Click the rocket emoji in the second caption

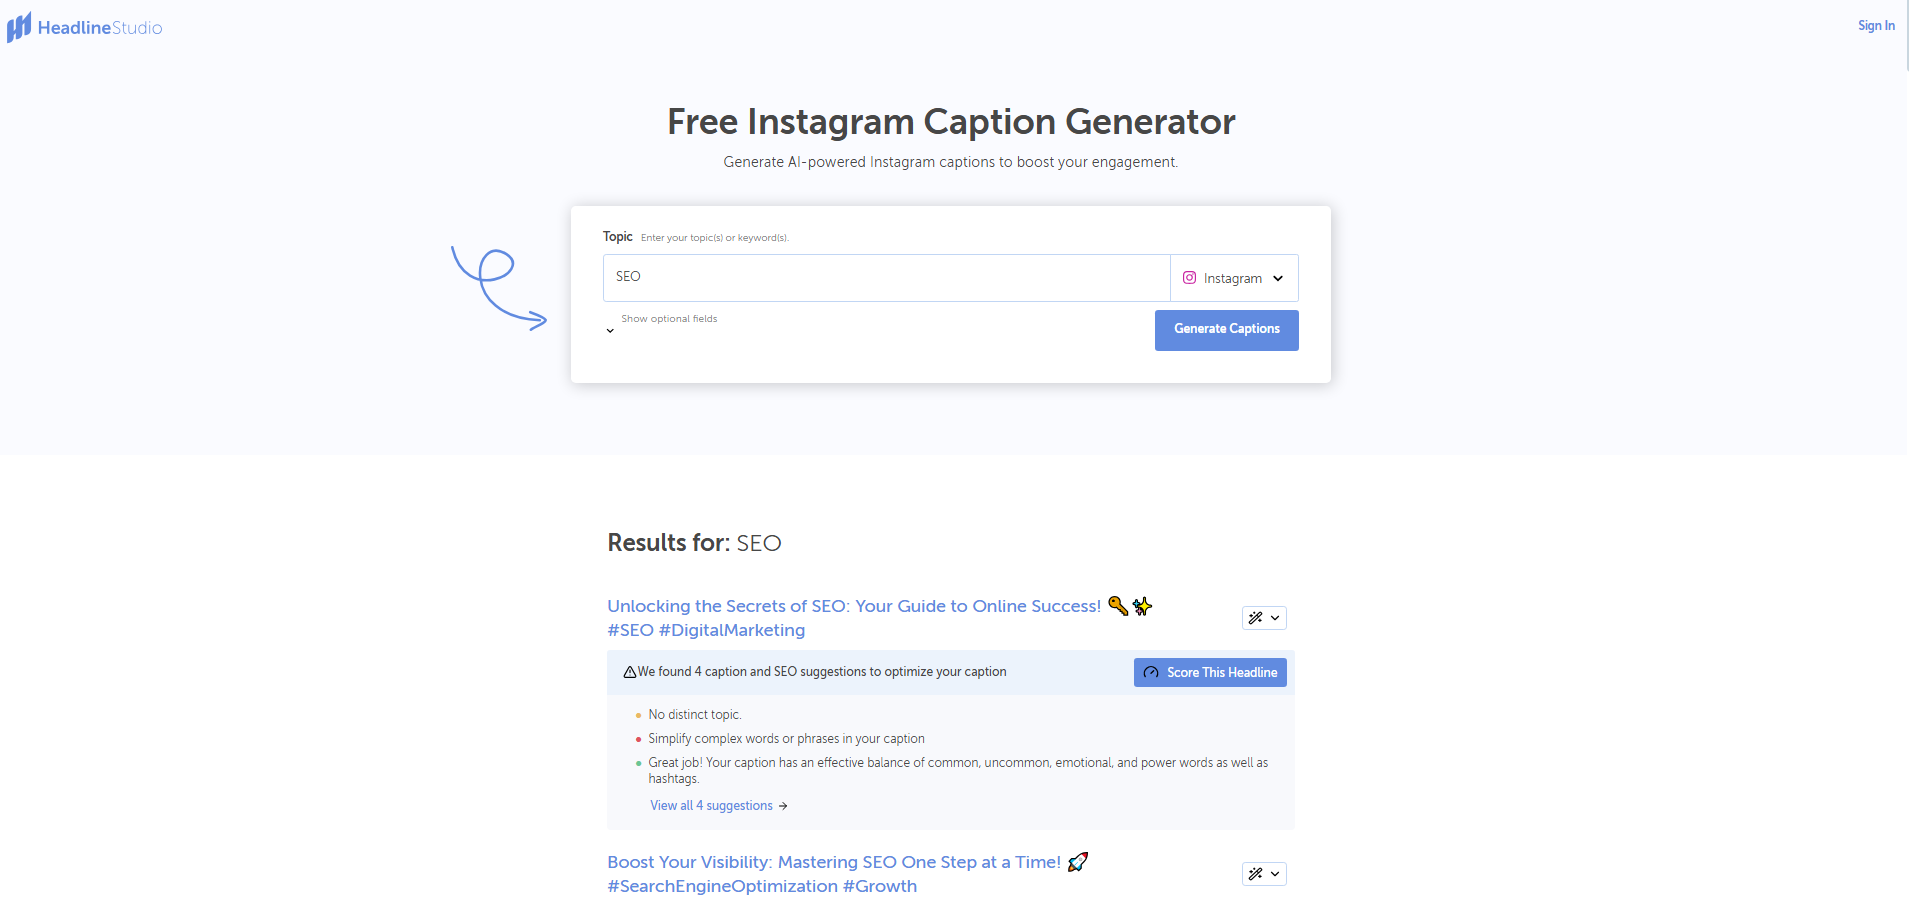click(x=1078, y=861)
